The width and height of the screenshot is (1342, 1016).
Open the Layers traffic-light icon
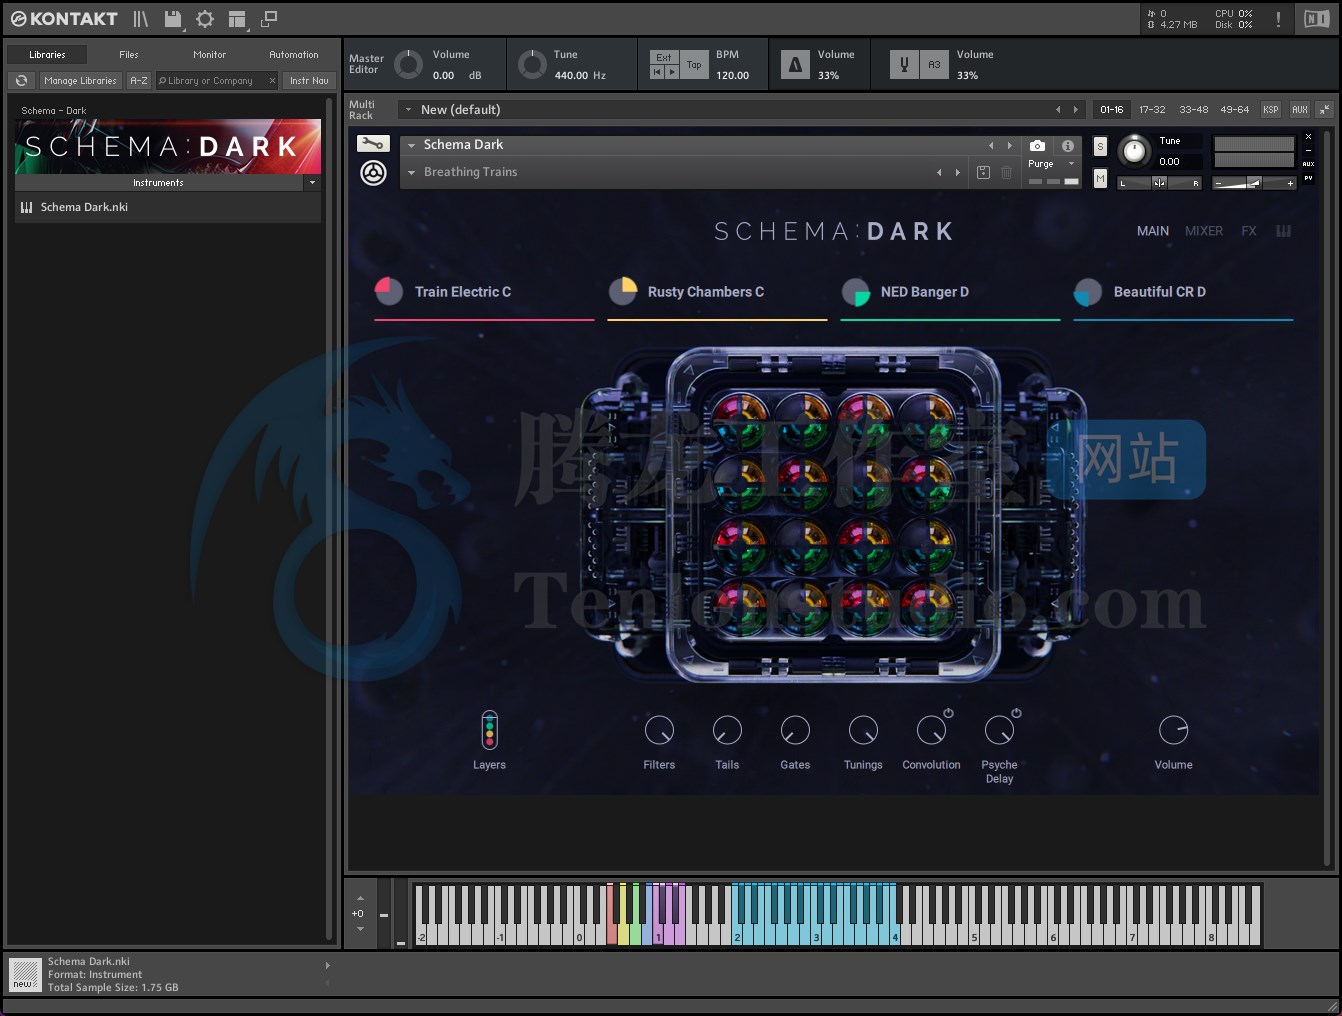click(x=489, y=730)
